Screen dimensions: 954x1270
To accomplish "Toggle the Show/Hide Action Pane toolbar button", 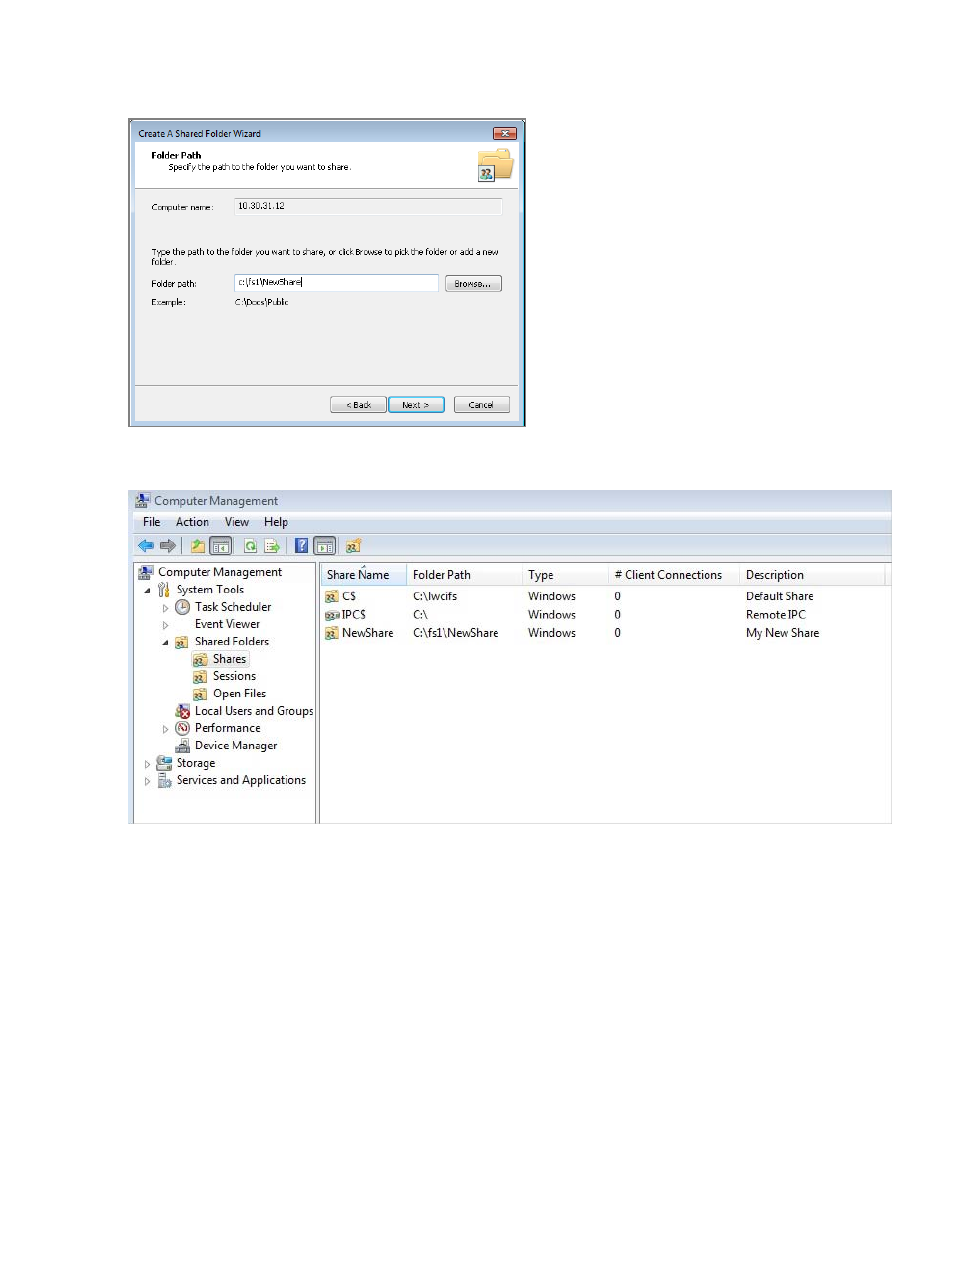I will [x=324, y=546].
